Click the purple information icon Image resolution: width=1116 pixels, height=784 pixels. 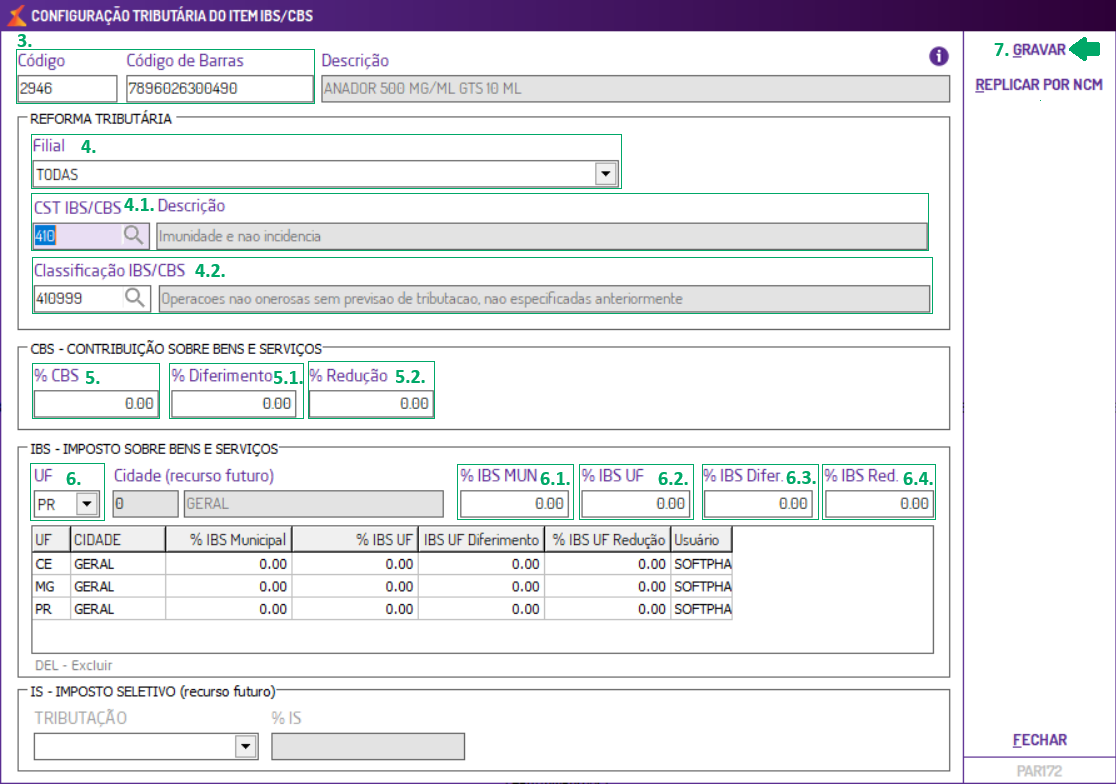938,57
